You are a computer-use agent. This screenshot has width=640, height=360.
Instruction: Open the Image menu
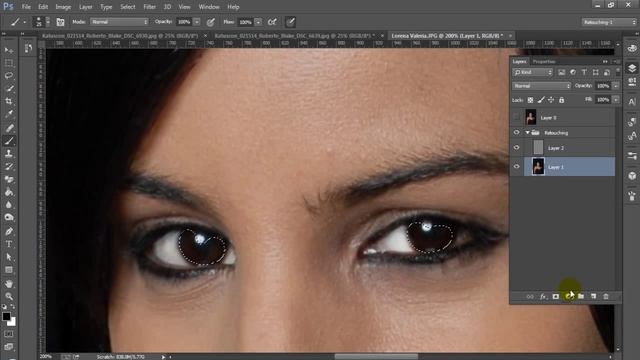coord(63,7)
